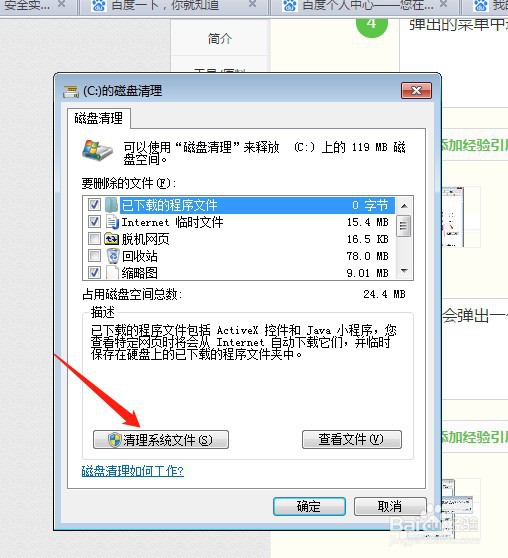The width and height of the screenshot is (508, 558).
Task: Check the 已下载的程序文件 checkbox
Action: [94, 205]
